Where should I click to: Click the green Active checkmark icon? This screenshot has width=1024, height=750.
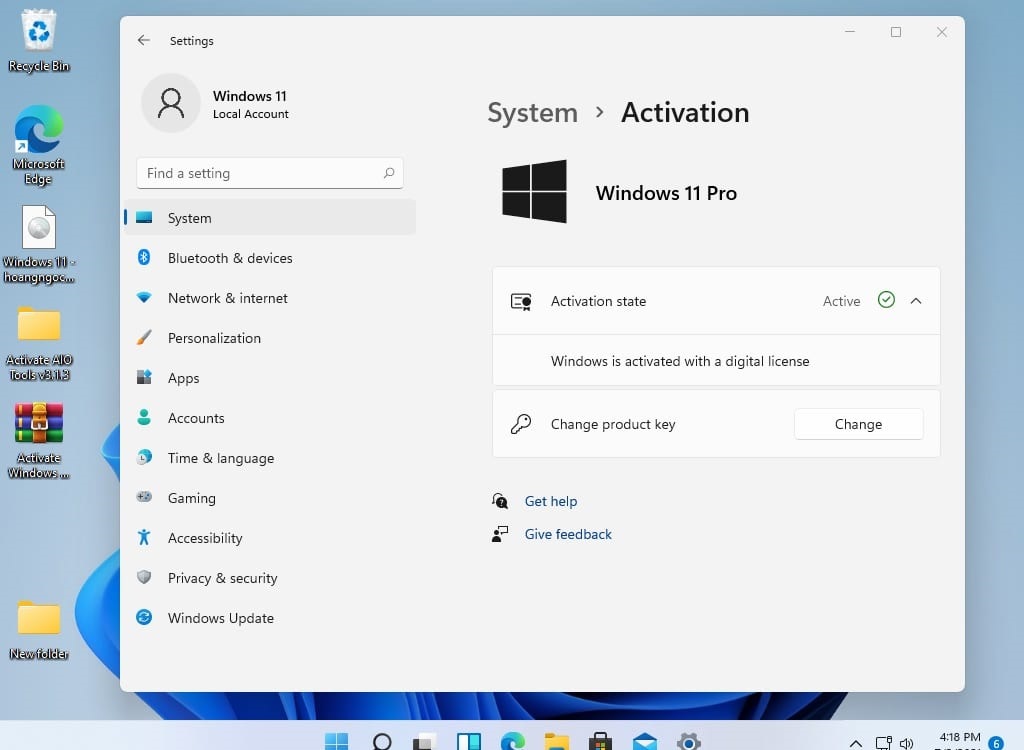click(x=886, y=300)
